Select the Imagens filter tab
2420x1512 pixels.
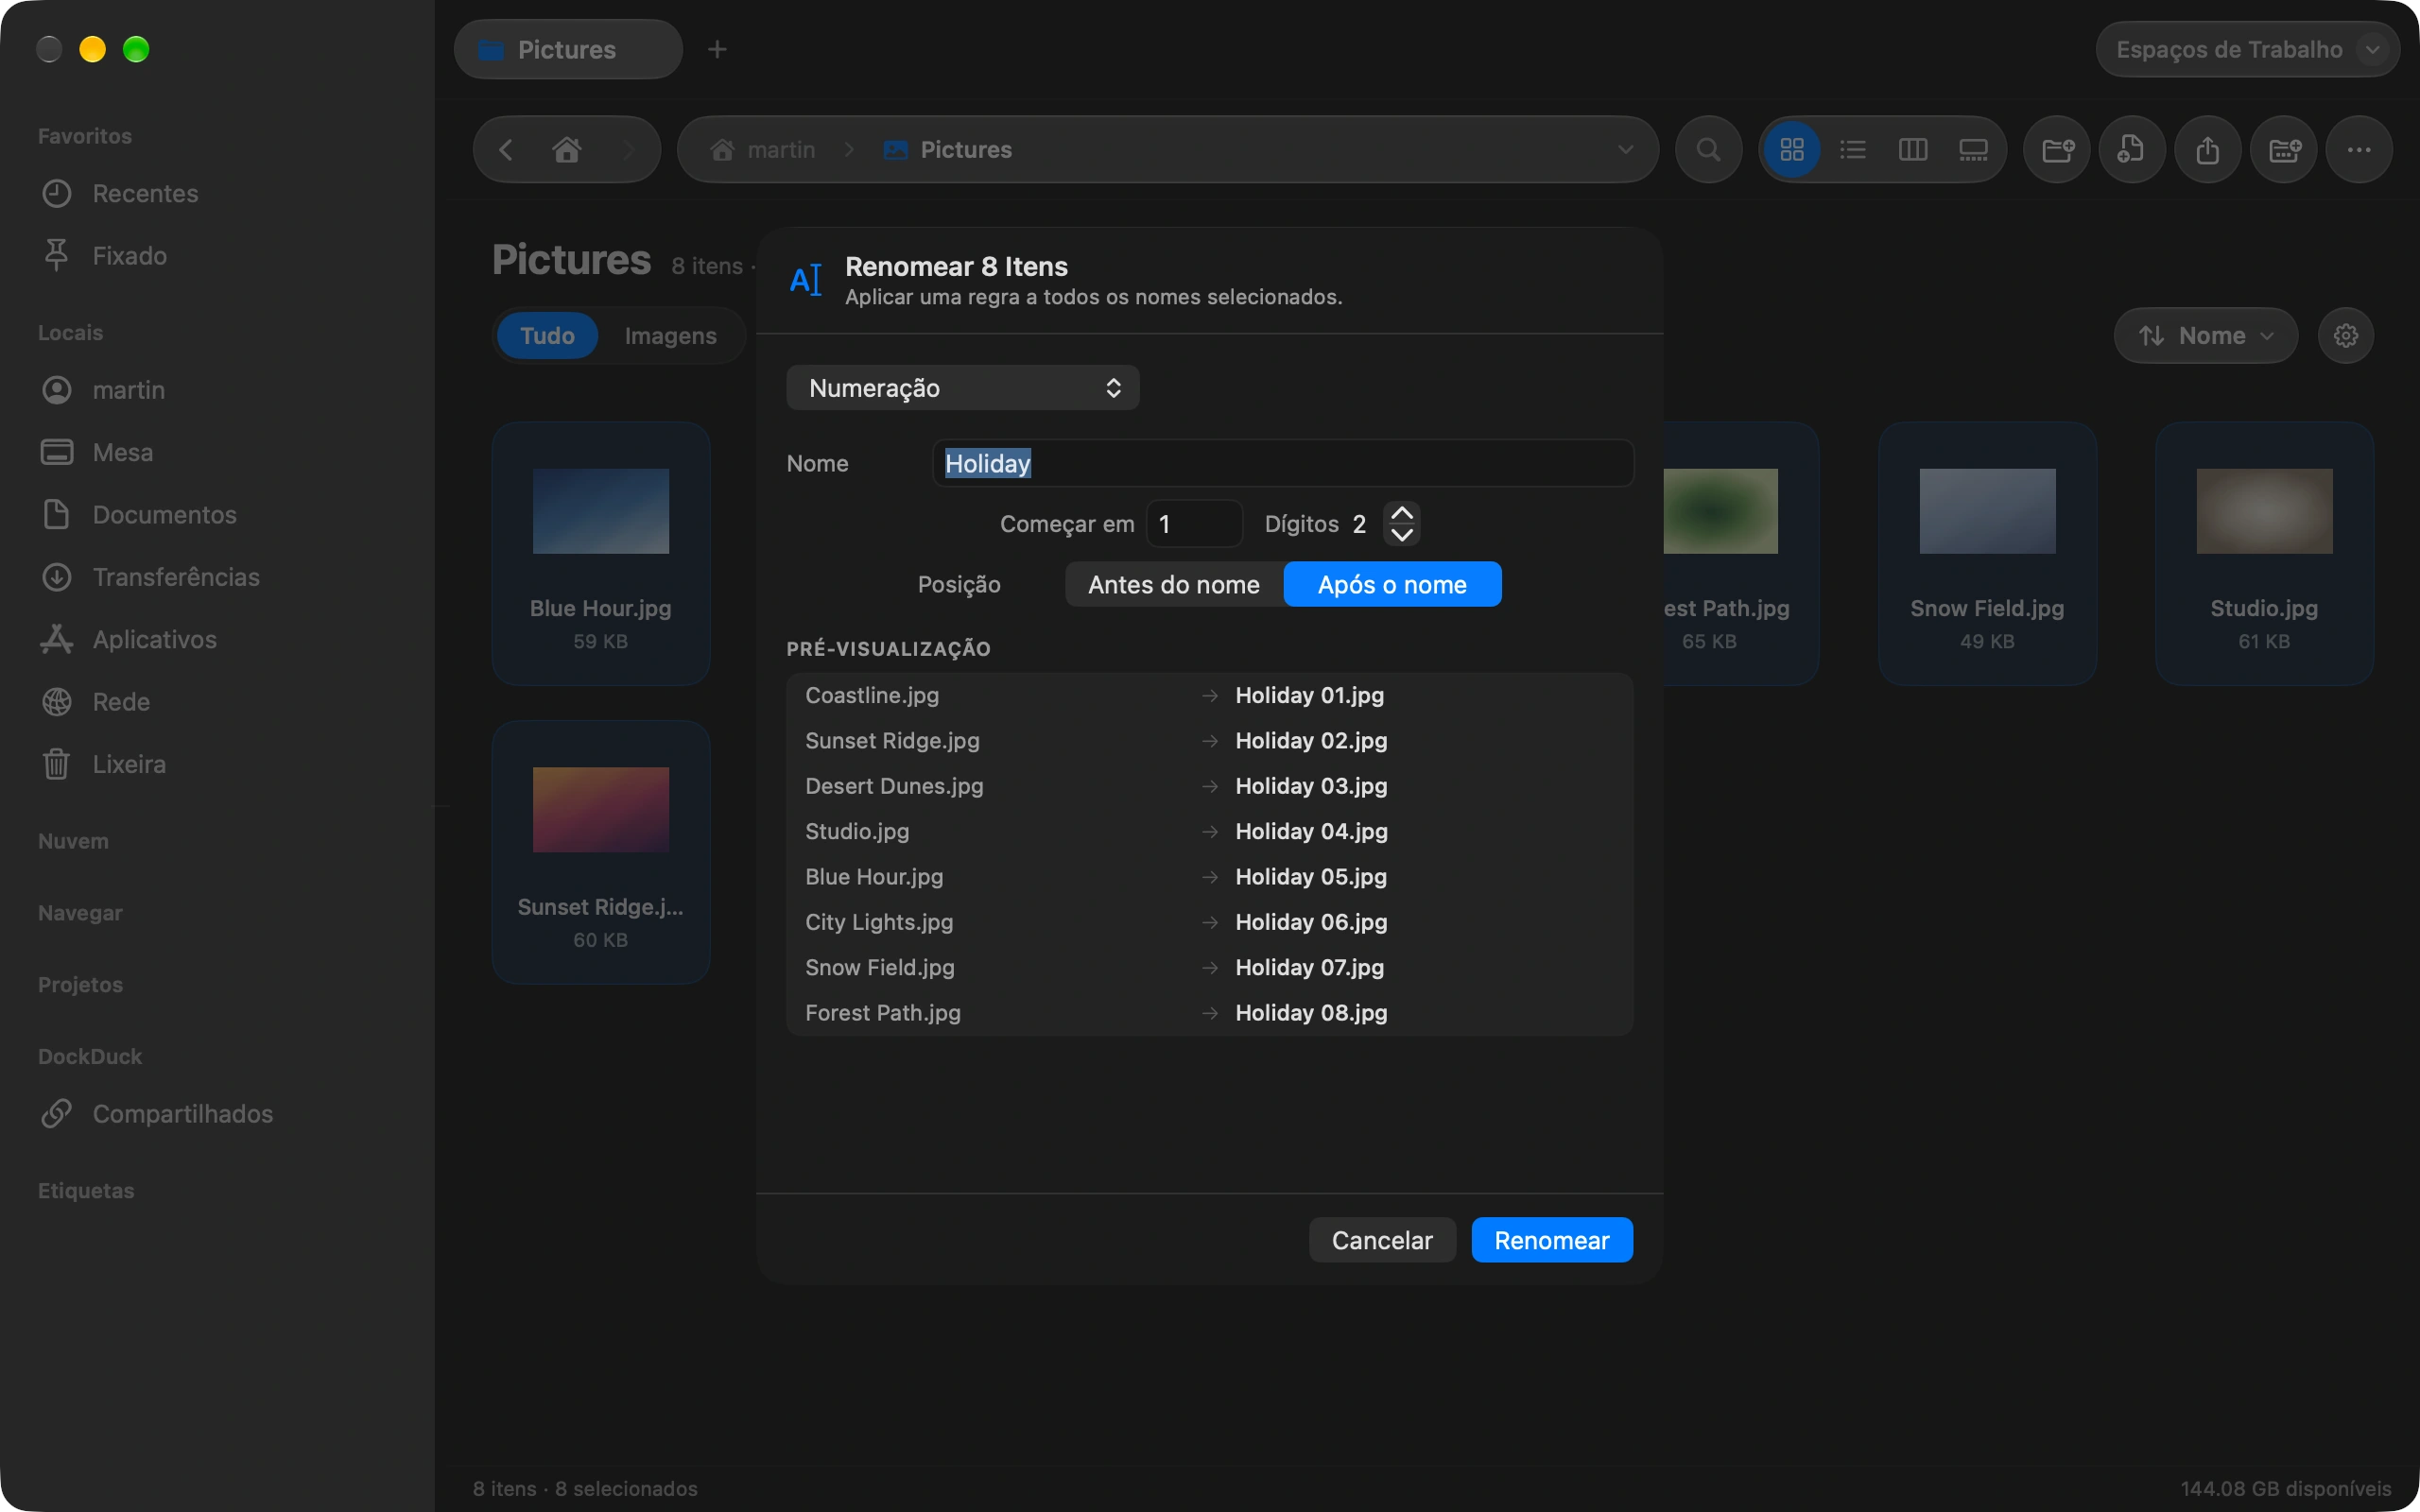pyautogui.click(x=670, y=335)
